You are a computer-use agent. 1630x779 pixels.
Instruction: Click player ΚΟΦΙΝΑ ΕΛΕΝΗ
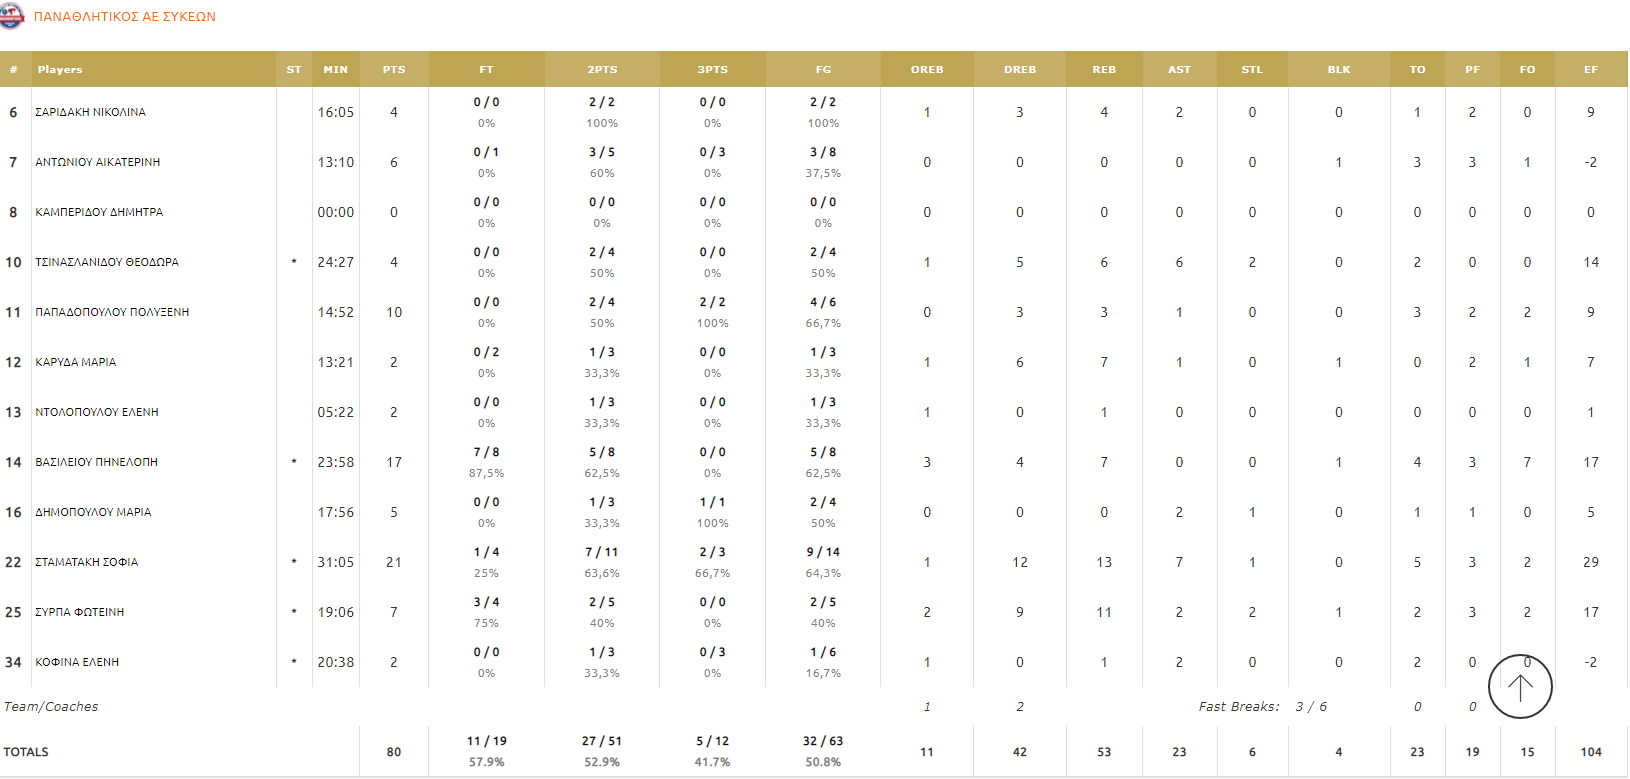[77, 662]
